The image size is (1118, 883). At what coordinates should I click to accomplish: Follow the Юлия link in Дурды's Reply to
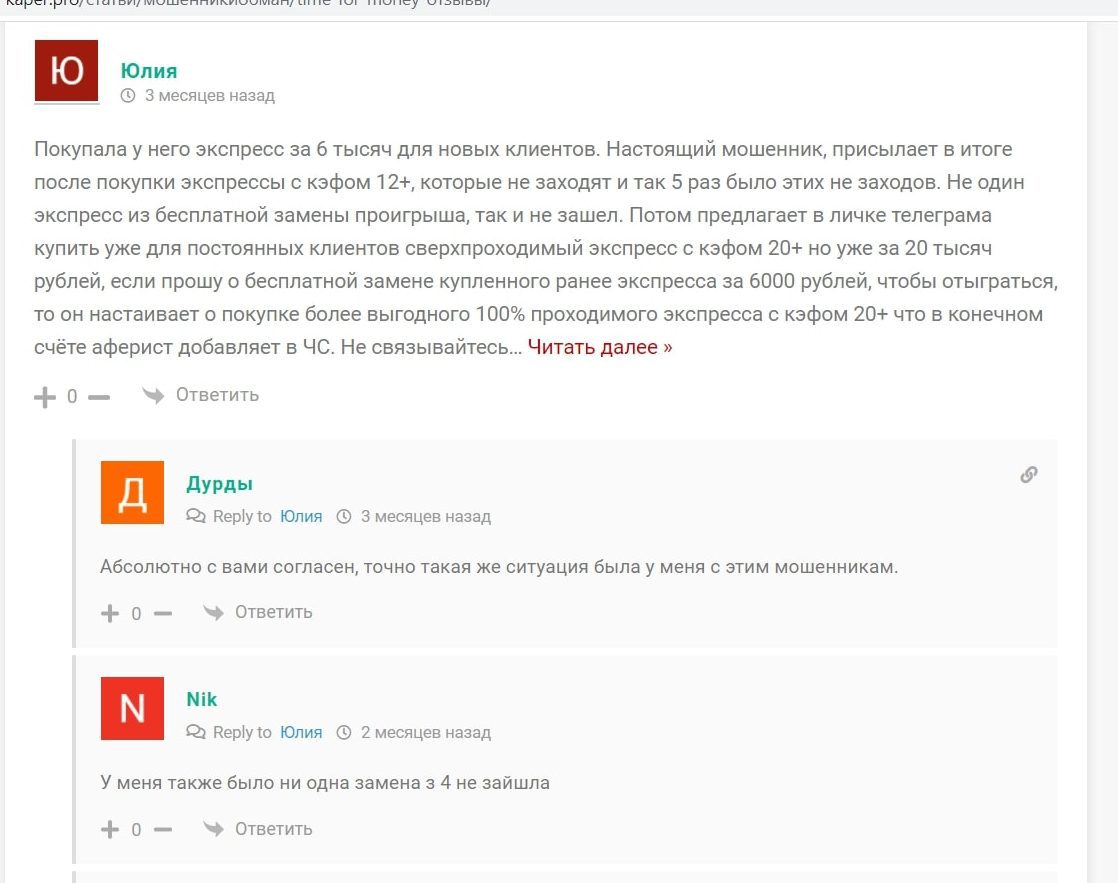click(x=301, y=516)
